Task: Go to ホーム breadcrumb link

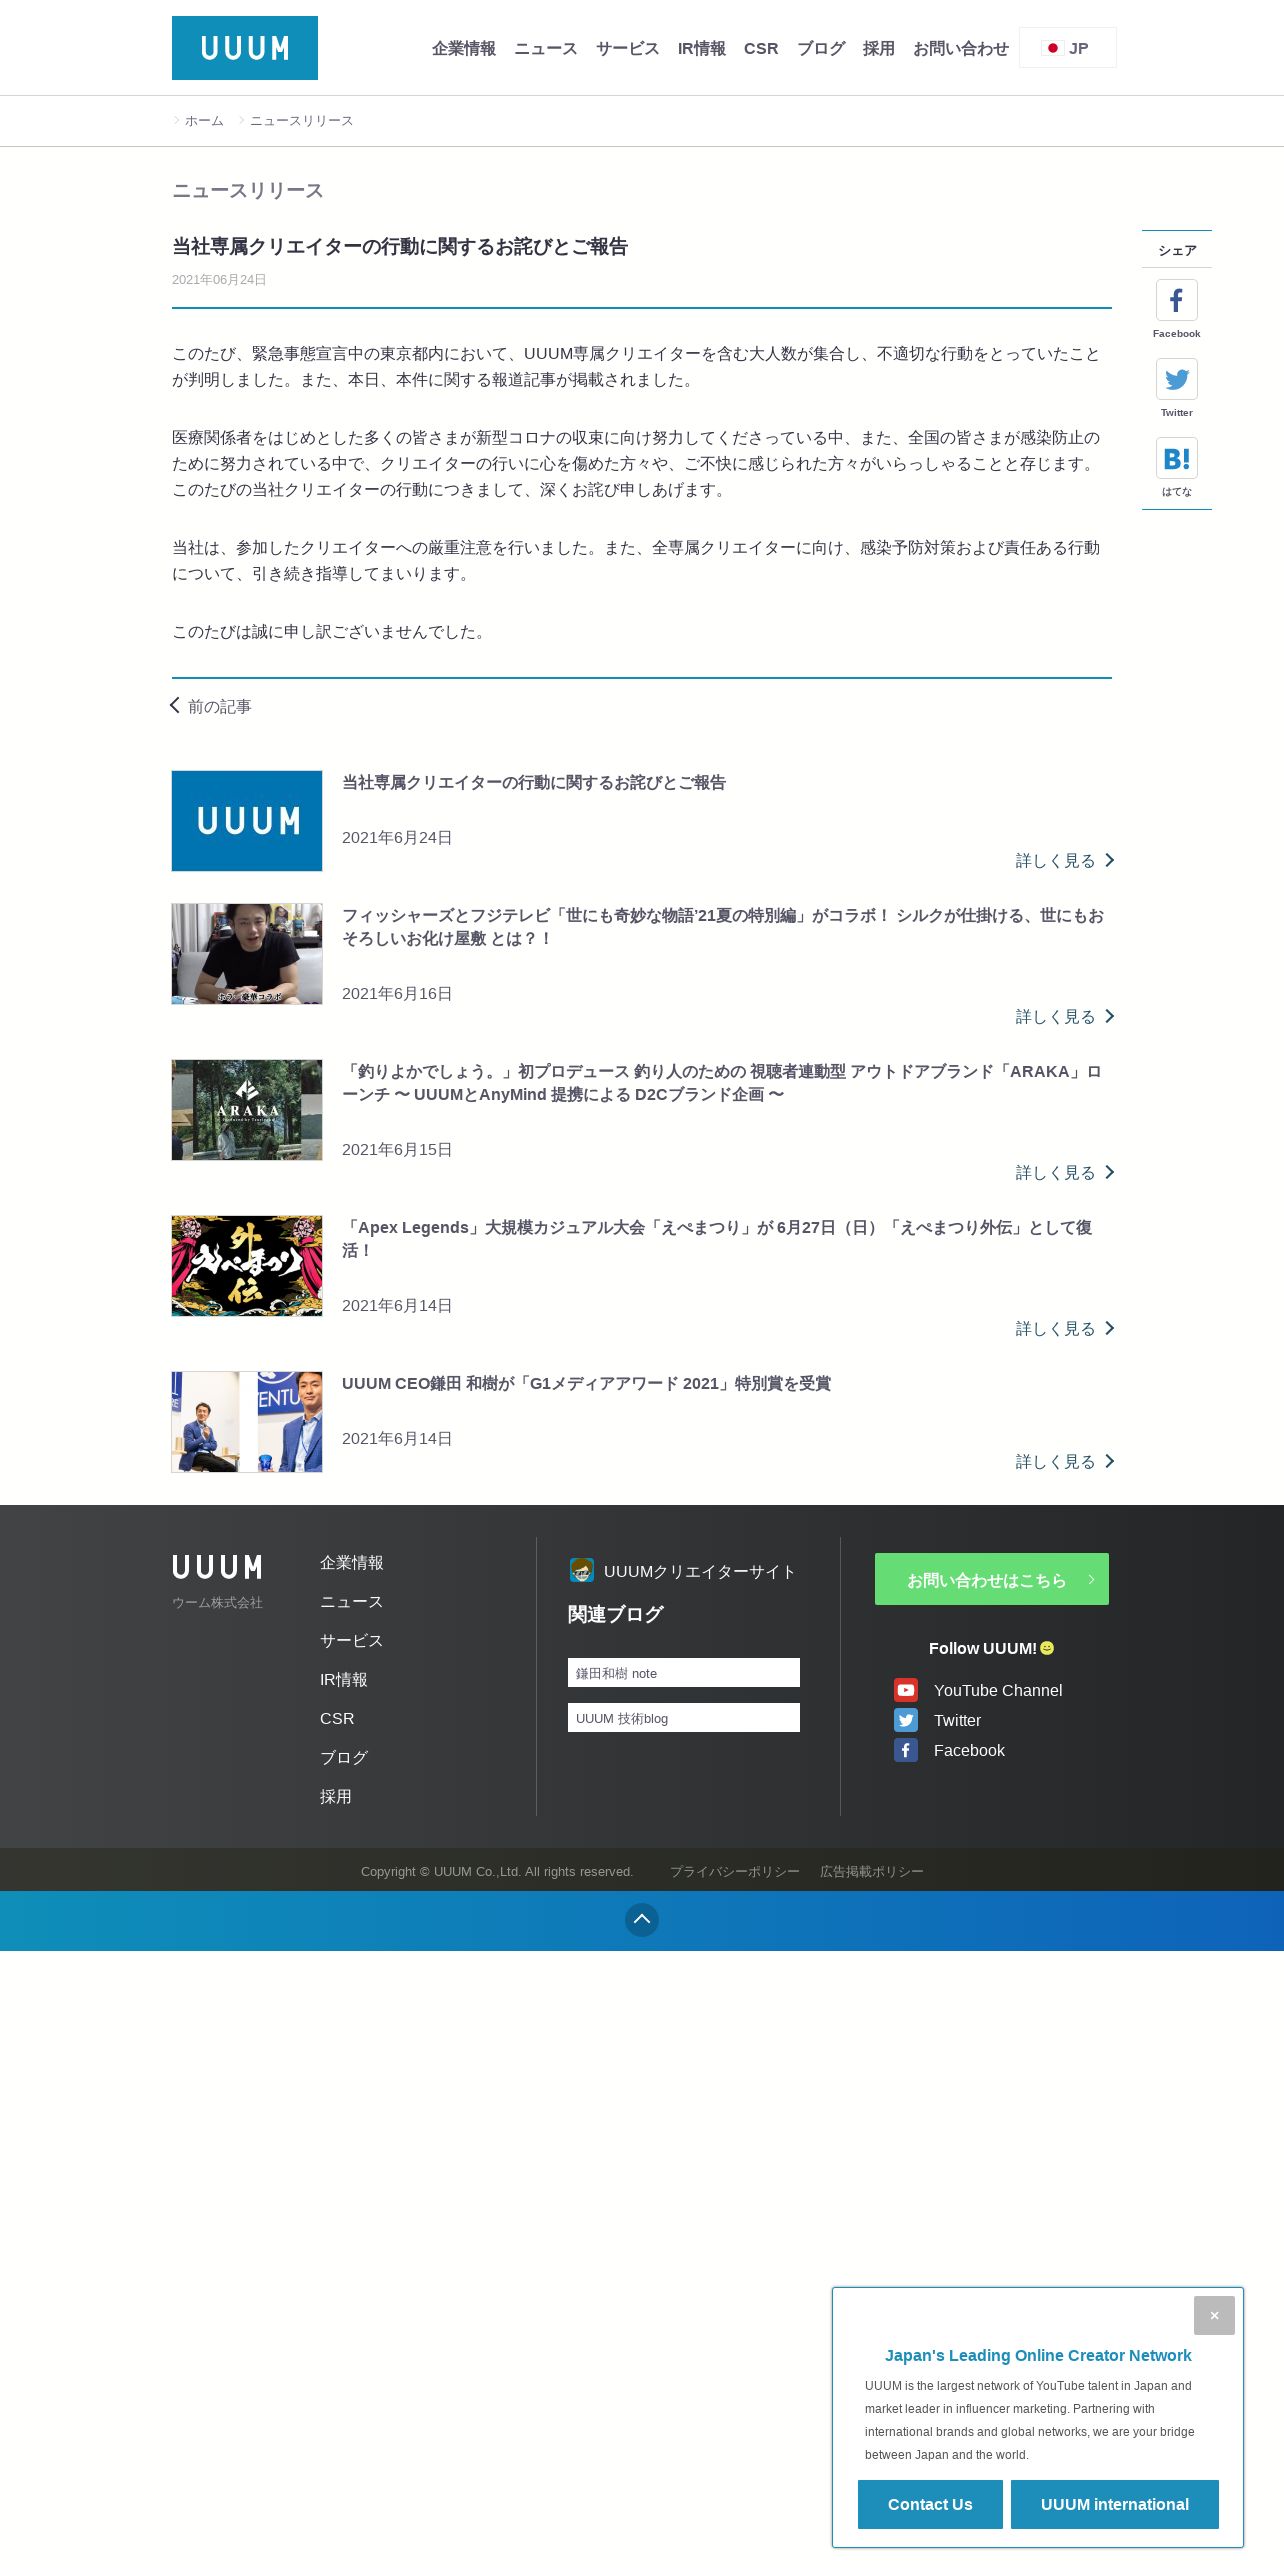Action: (204, 121)
